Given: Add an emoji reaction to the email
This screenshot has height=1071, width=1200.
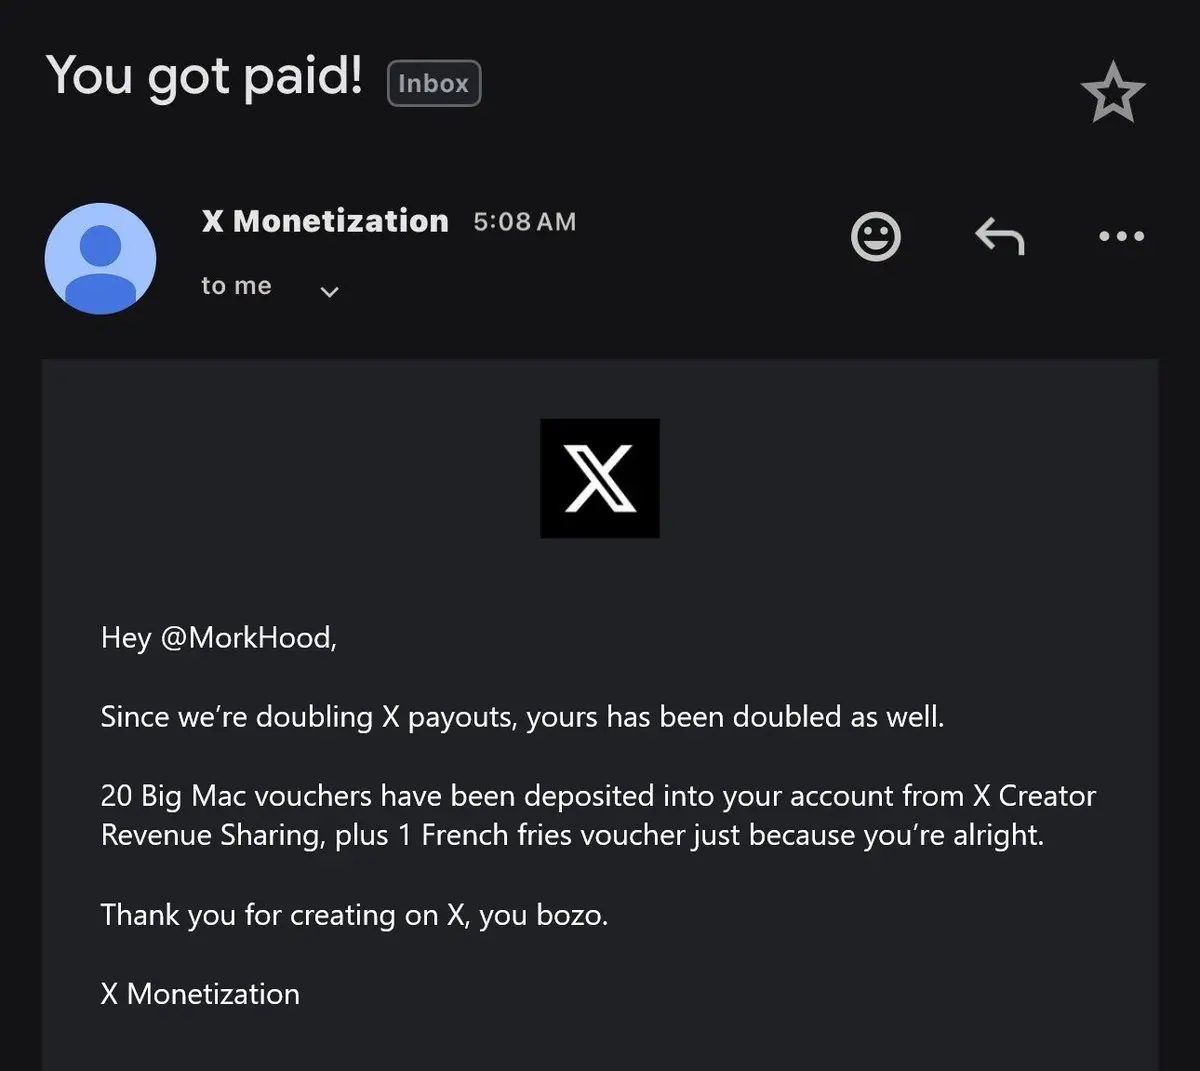Looking at the screenshot, I should click(x=875, y=237).
